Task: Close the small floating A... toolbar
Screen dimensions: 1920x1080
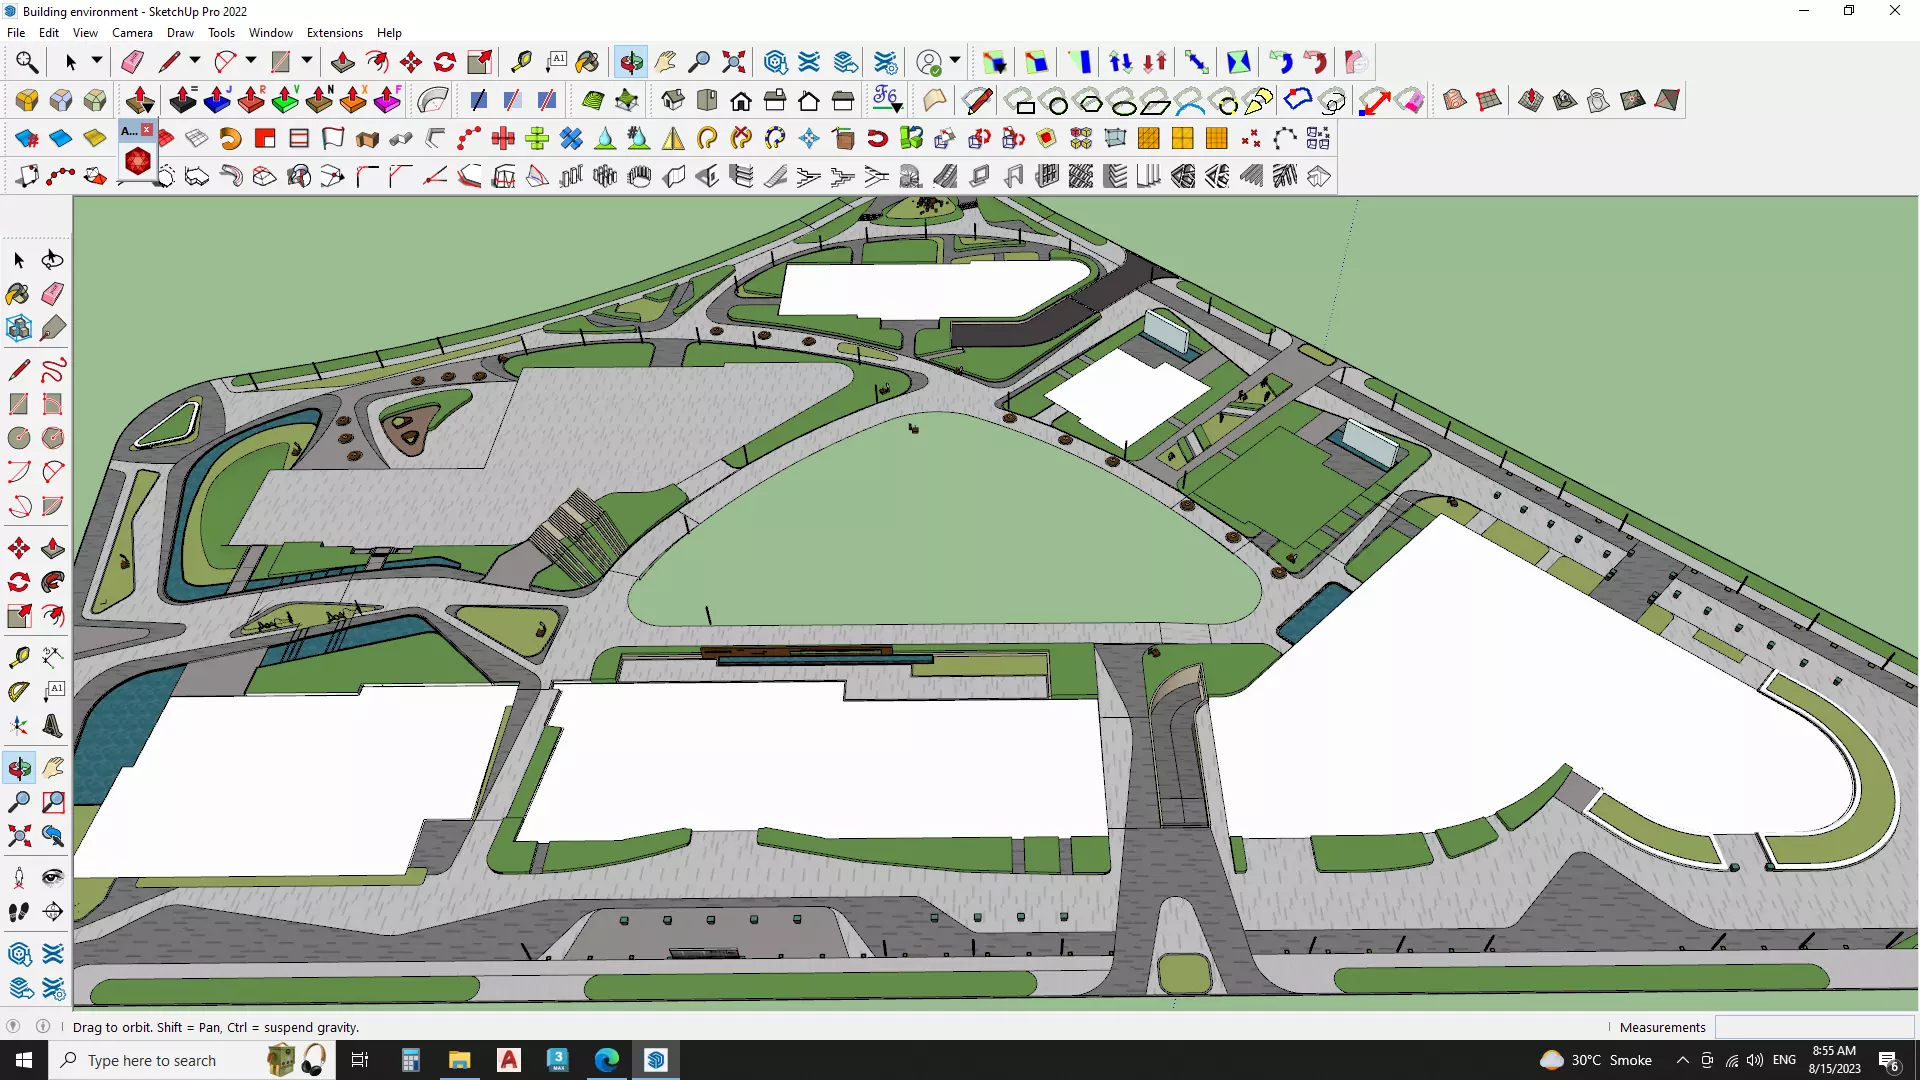Action: pos(147,130)
